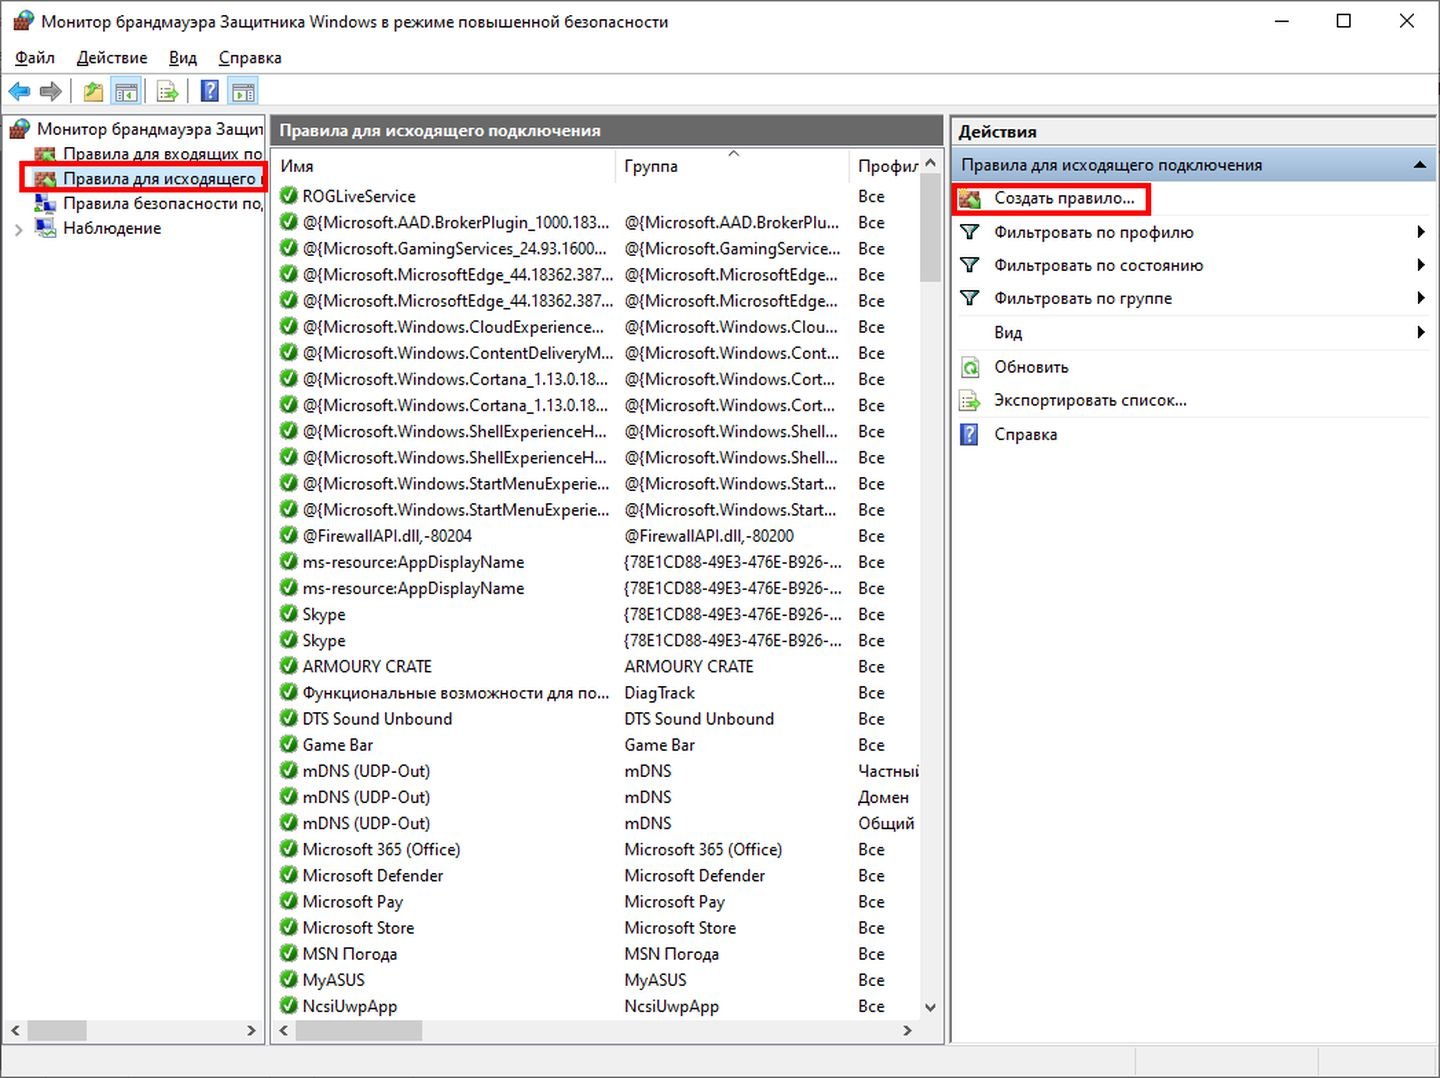The height and width of the screenshot is (1078, 1440).
Task: Click the right arrow of the tree pane scrollbar
Action: [x=251, y=1030]
